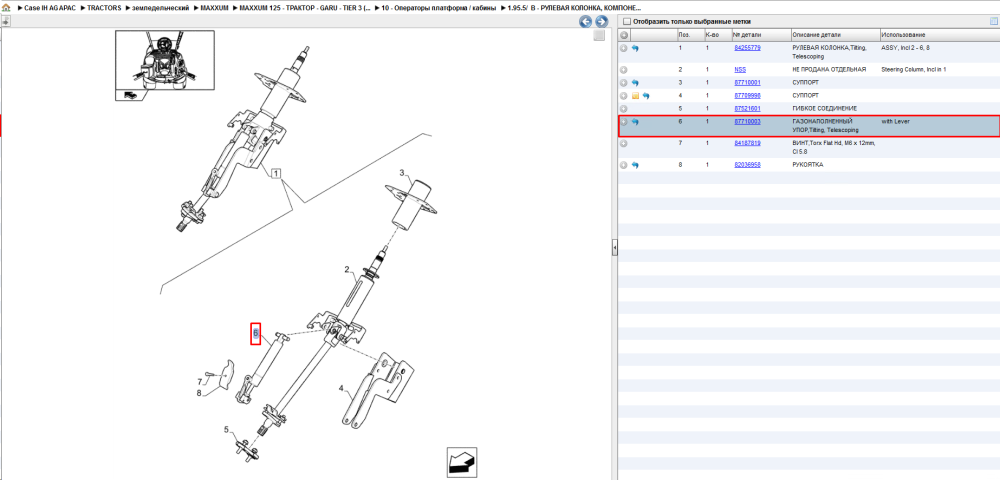Add part 87710001 with its circle icon
This screenshot has width=1000, height=480.
[624, 83]
